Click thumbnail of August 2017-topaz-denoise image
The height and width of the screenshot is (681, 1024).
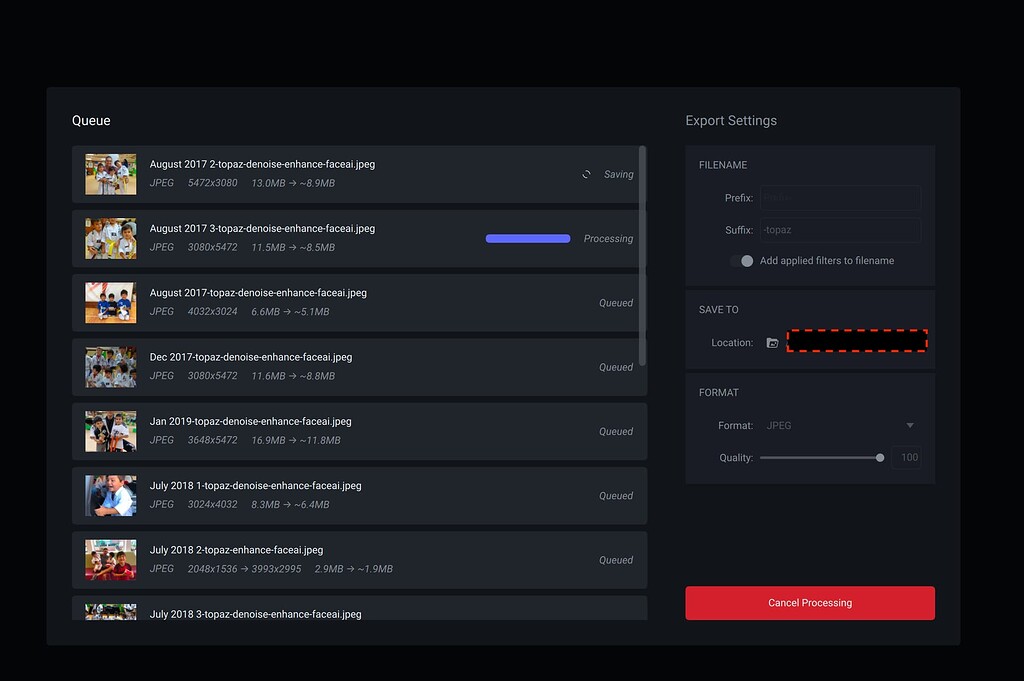point(110,303)
